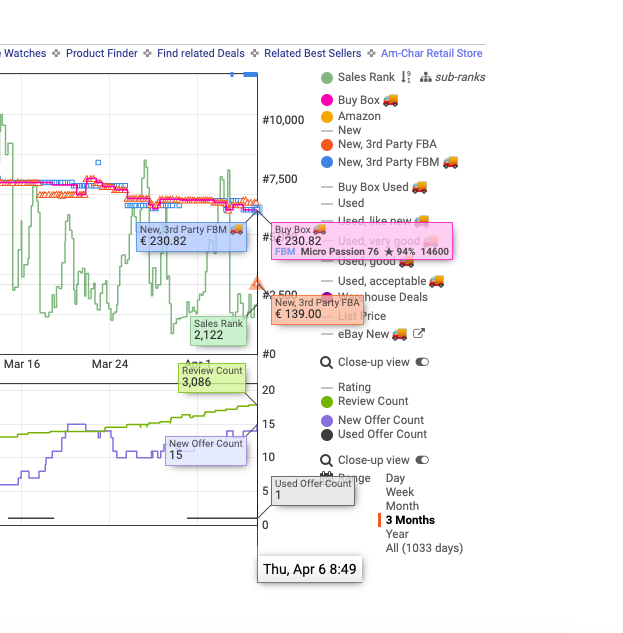
Task: Toggle Review Count green legend dot
Action: click(327, 402)
